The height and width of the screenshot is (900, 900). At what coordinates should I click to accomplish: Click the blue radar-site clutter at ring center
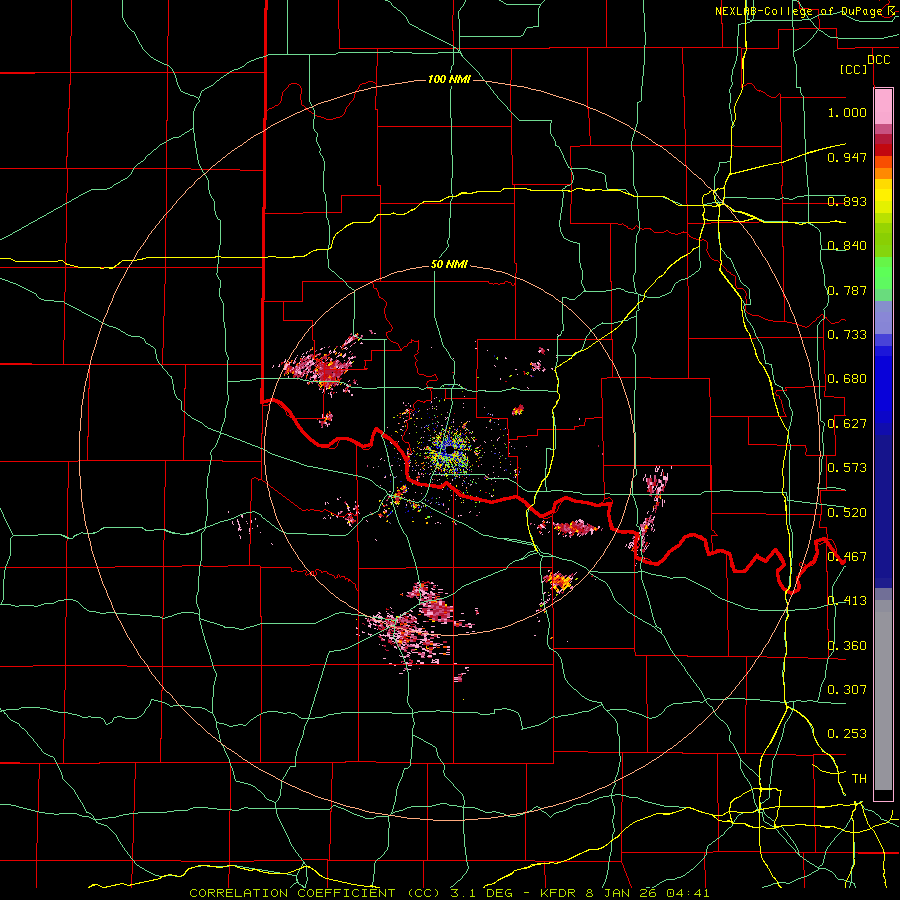(x=448, y=451)
